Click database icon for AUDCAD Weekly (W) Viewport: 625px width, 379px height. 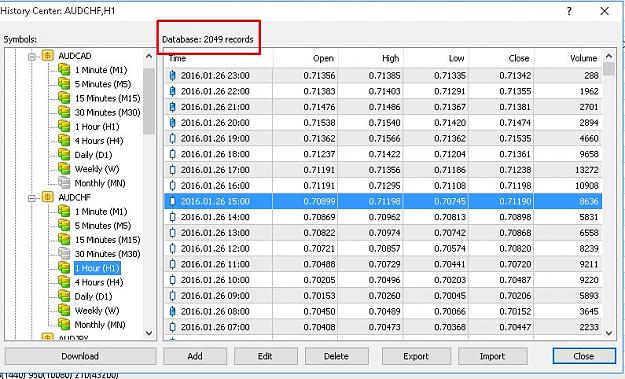pyautogui.click(x=64, y=169)
